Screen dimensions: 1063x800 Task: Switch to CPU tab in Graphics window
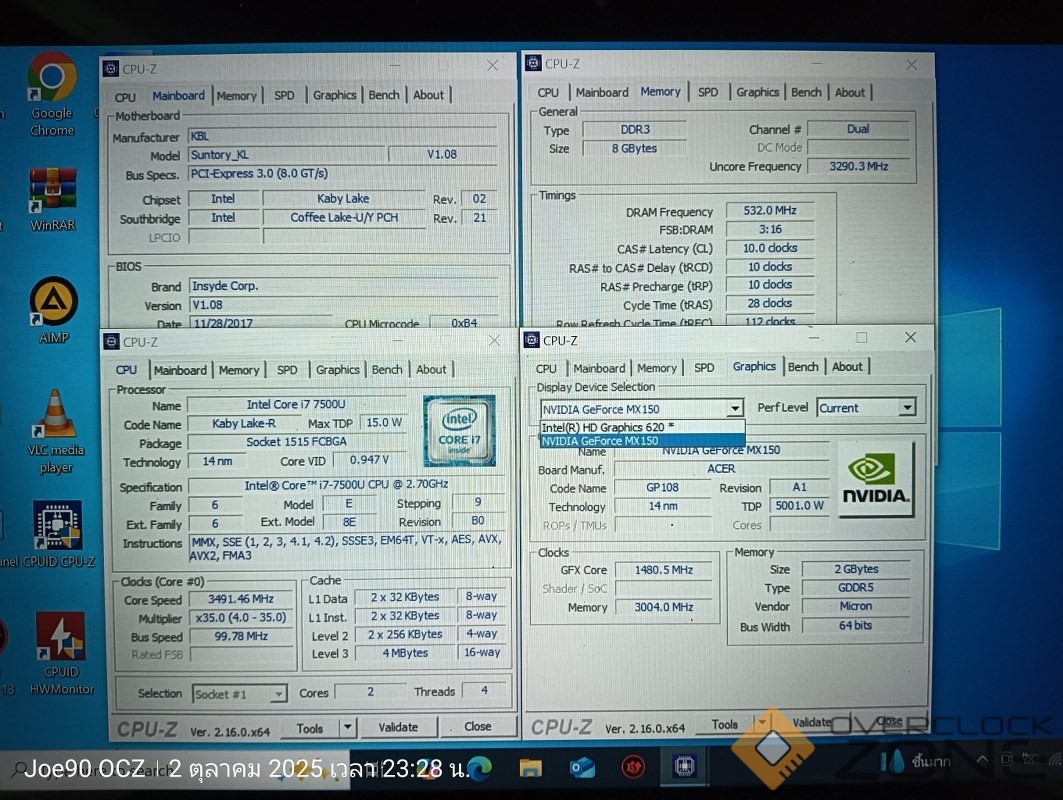[x=546, y=368]
